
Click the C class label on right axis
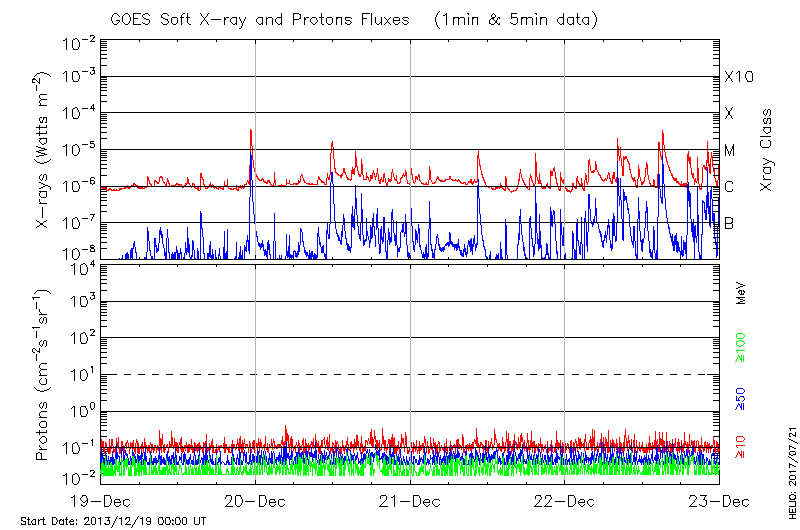pyautogui.click(x=729, y=187)
